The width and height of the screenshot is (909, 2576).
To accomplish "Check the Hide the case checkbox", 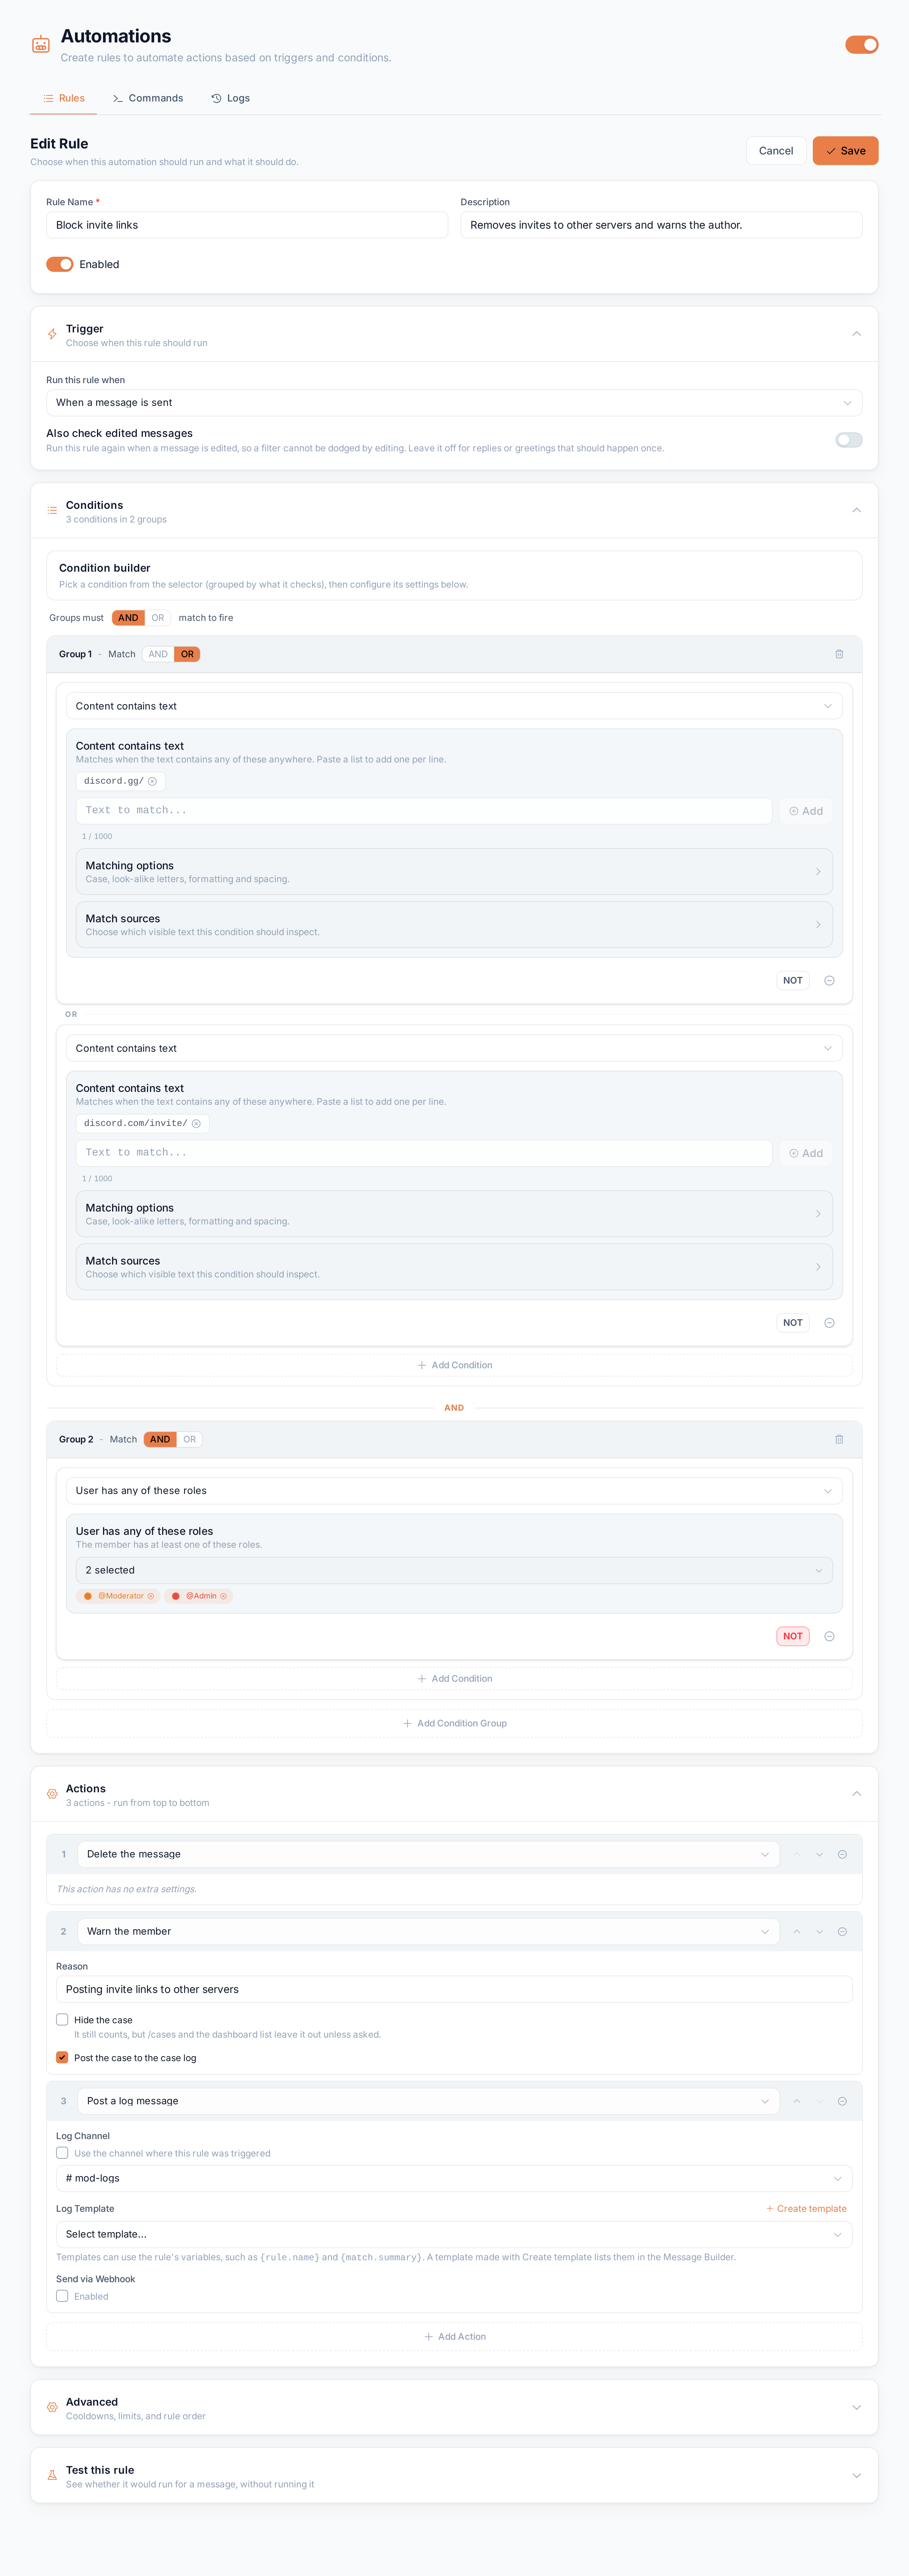I will coord(62,2019).
